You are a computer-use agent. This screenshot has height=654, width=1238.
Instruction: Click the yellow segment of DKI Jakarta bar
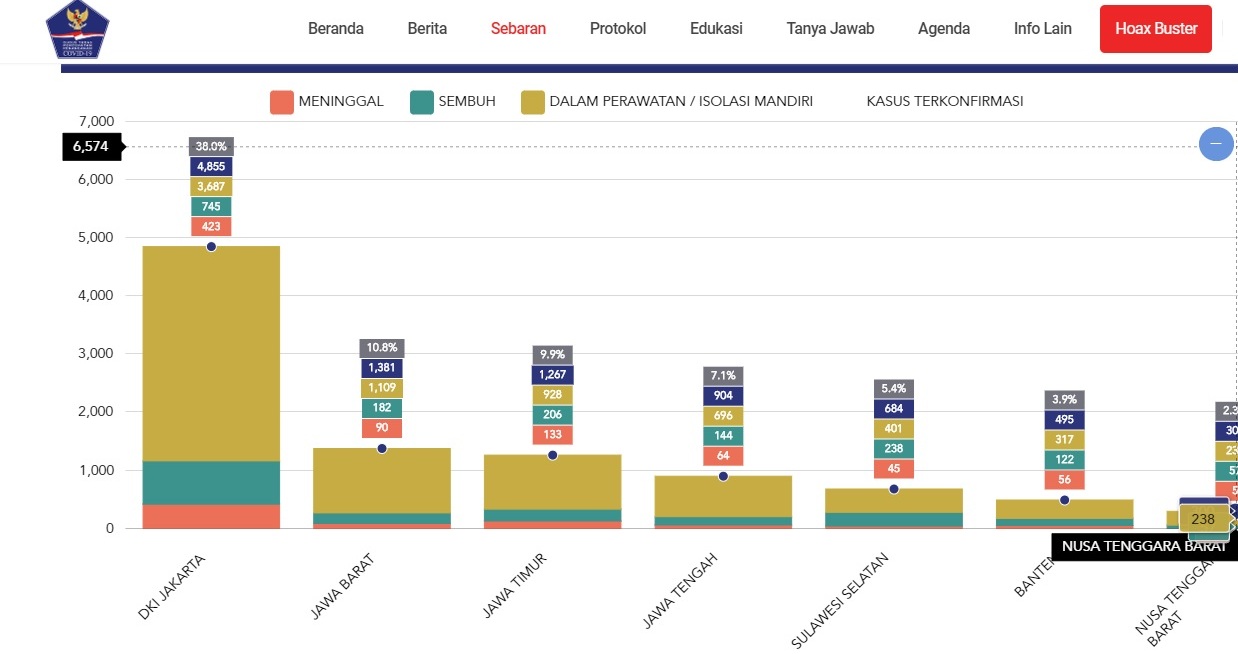click(211, 350)
